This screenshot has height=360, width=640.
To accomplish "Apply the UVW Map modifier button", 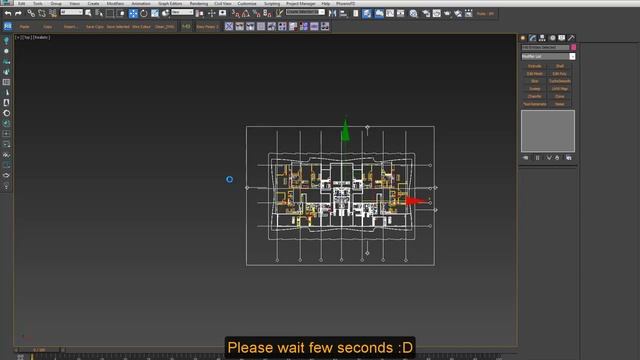I will (560, 89).
